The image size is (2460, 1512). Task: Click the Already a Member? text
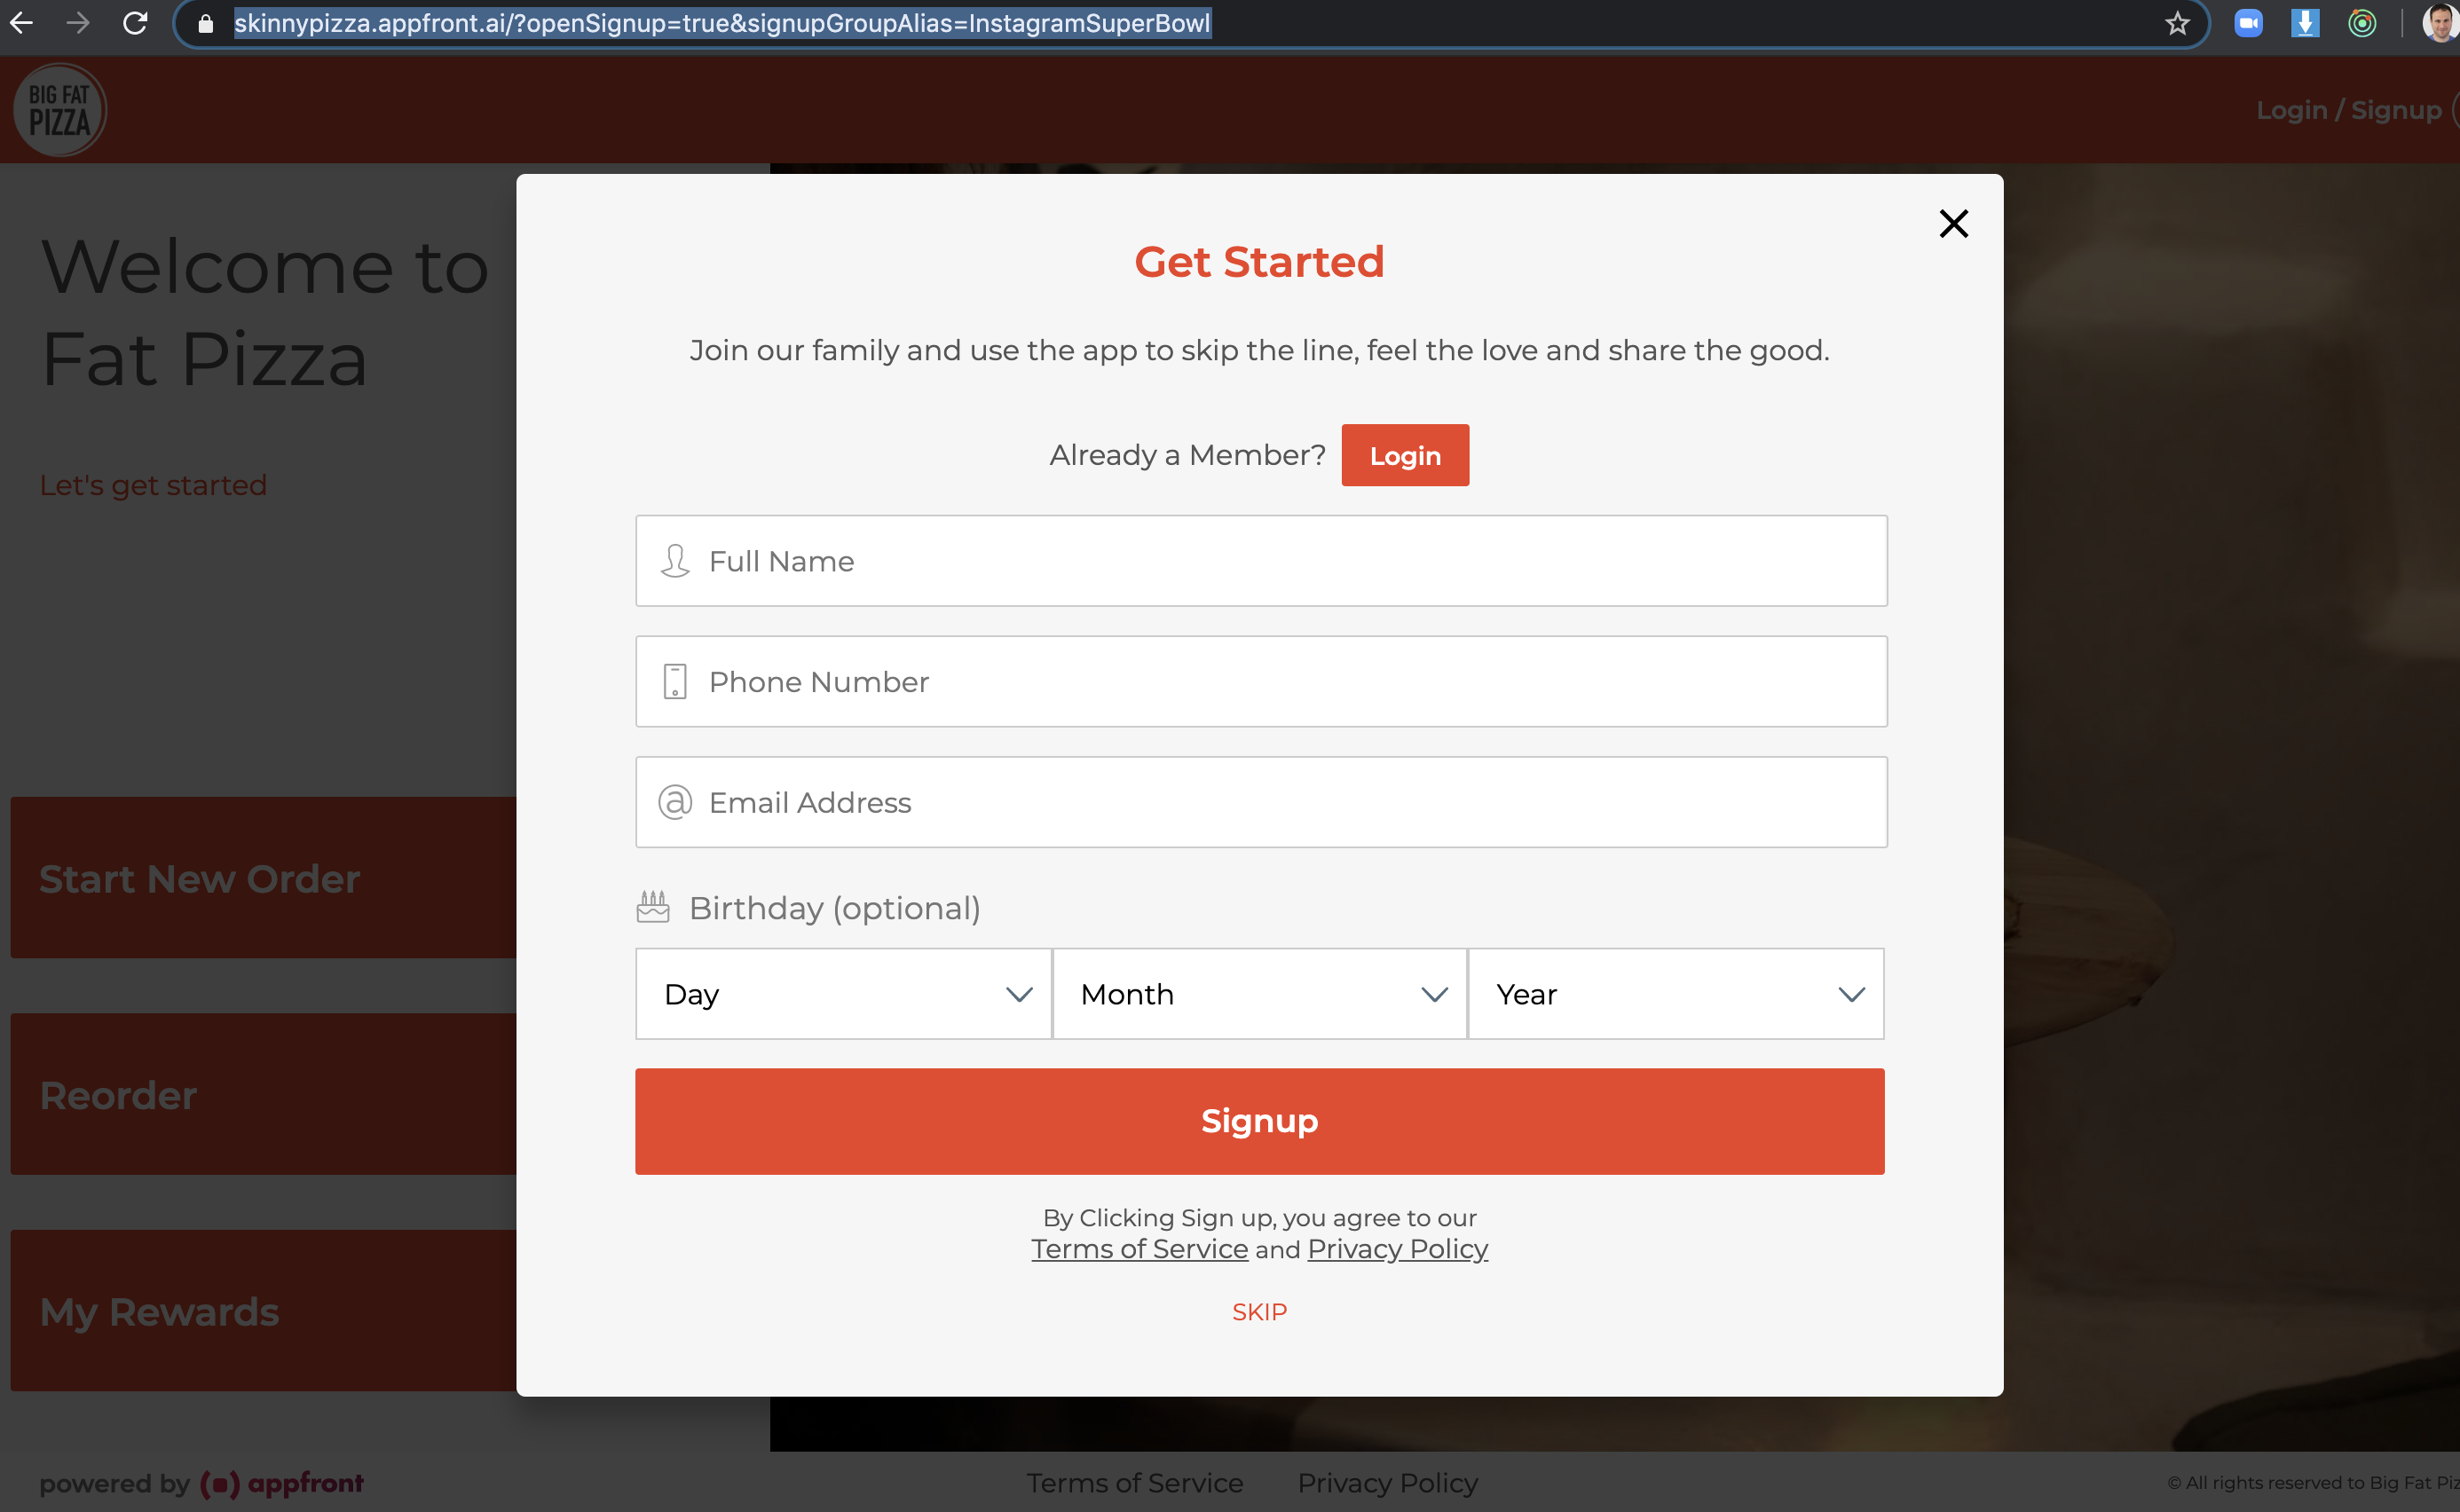click(x=1187, y=455)
